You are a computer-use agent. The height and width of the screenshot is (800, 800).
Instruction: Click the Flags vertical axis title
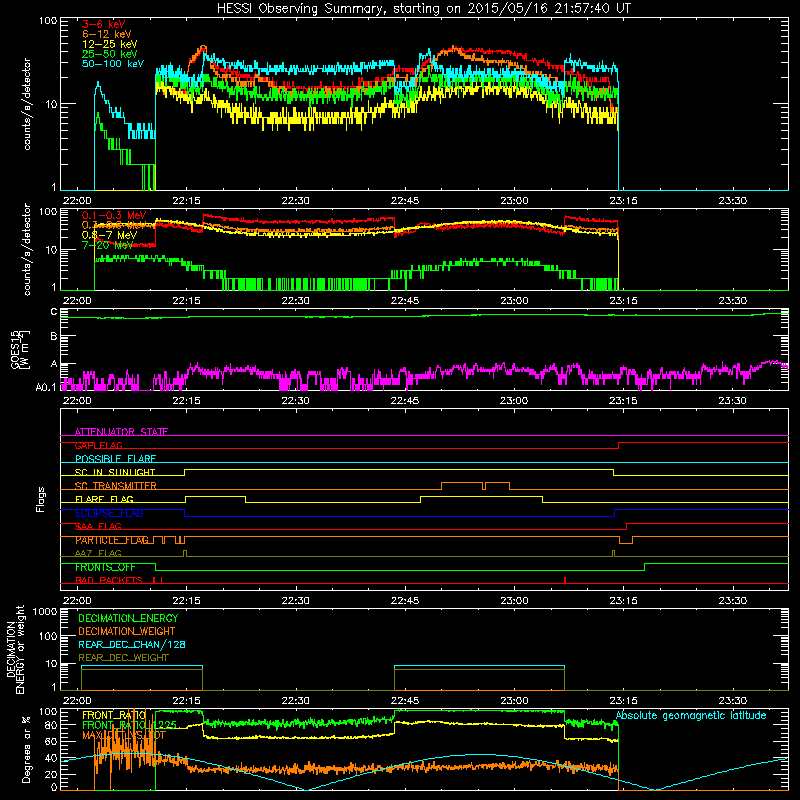40,499
